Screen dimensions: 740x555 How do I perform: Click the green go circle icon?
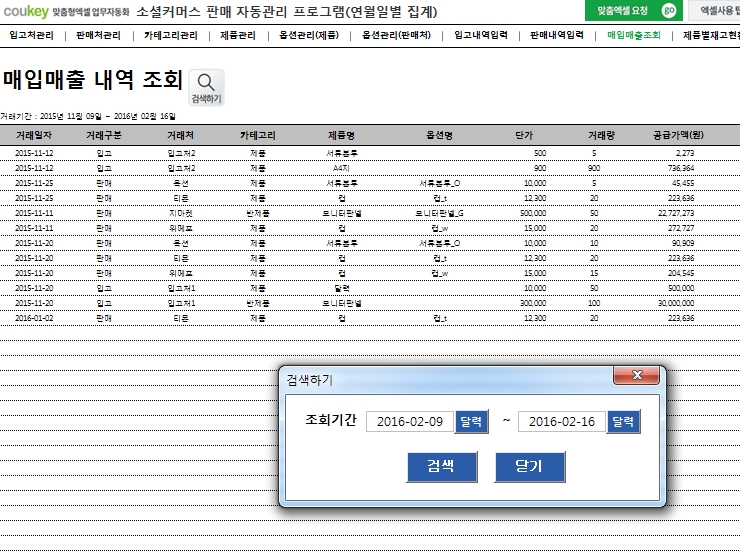[x=668, y=10]
